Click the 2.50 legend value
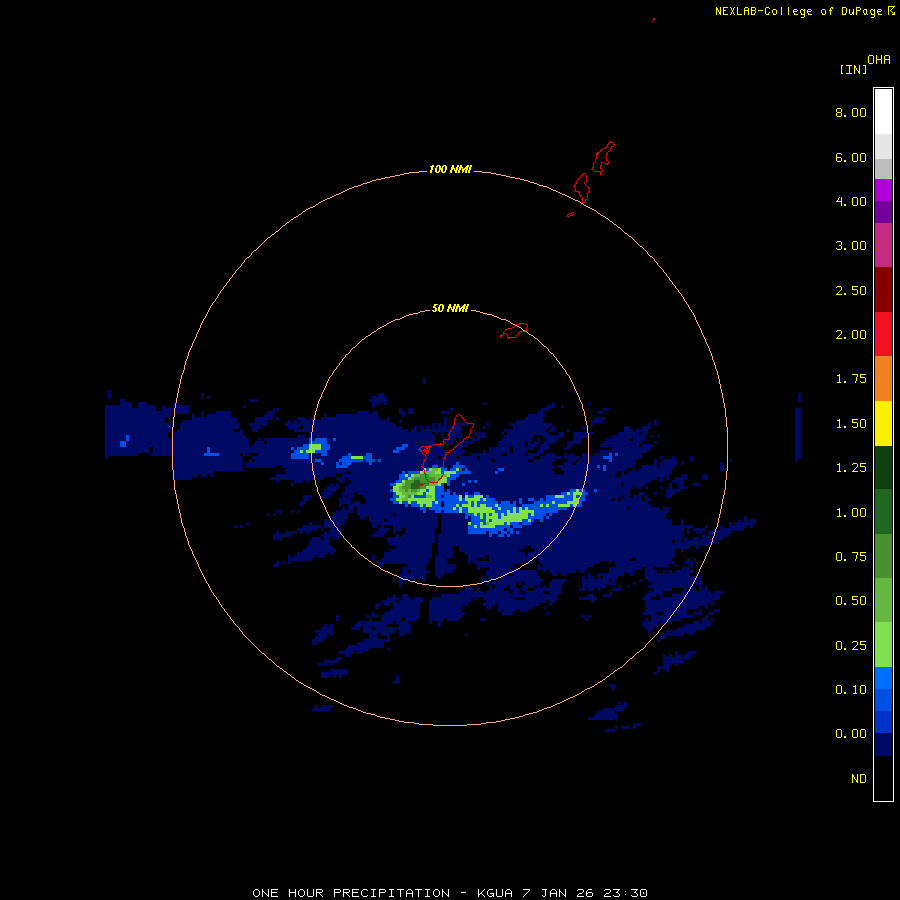Viewport: 900px width, 900px height. click(851, 290)
